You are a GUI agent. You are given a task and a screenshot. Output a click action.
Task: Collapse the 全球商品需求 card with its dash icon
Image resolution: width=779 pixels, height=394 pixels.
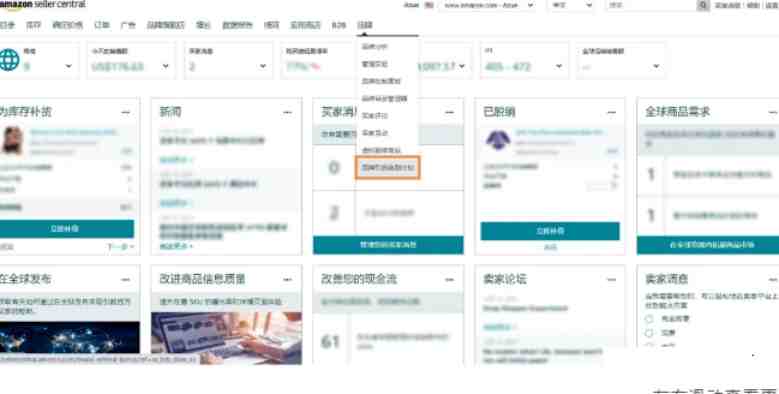773,113
